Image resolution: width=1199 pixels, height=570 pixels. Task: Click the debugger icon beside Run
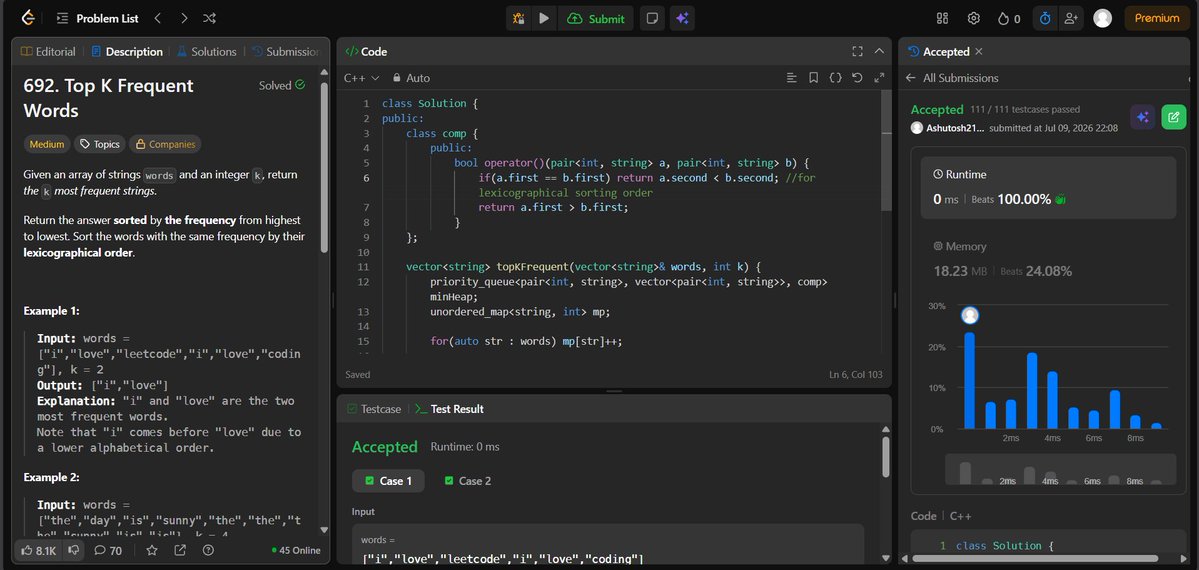[519, 18]
